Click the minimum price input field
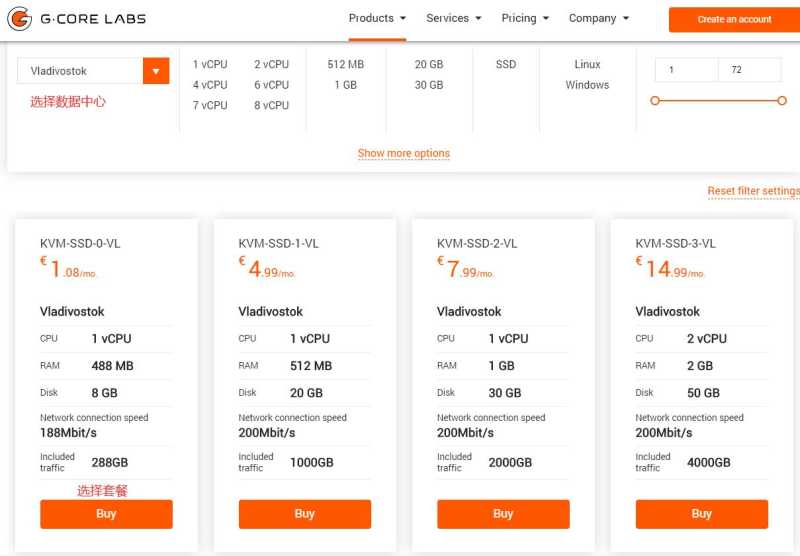The width and height of the screenshot is (800, 556). pyautogui.click(x=686, y=70)
